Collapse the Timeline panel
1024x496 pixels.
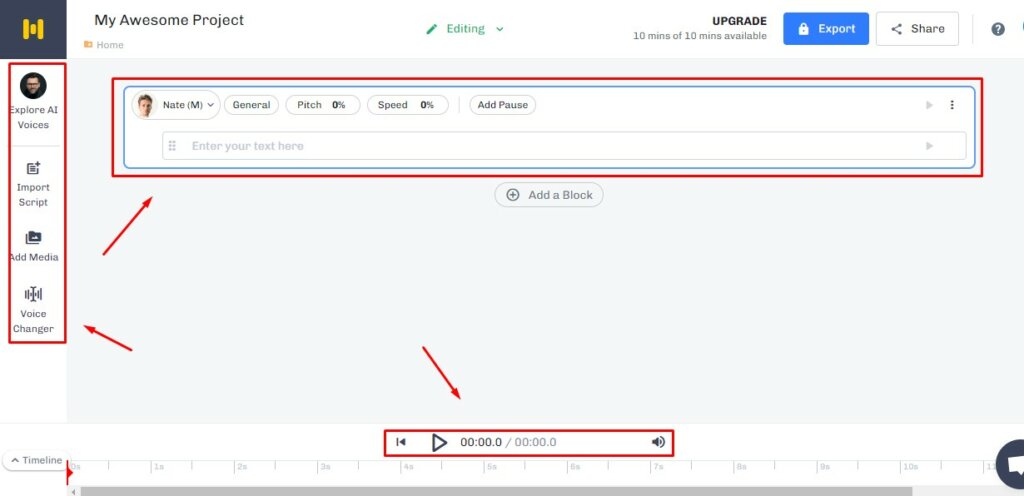(x=35, y=460)
